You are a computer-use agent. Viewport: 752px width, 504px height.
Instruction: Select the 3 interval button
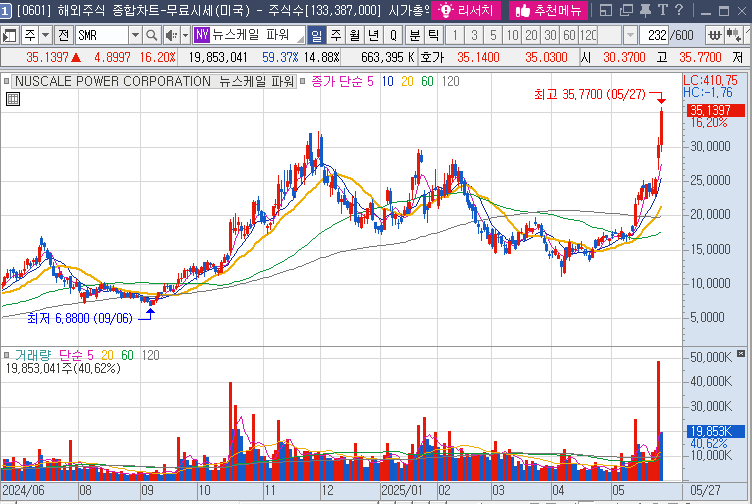pos(474,35)
